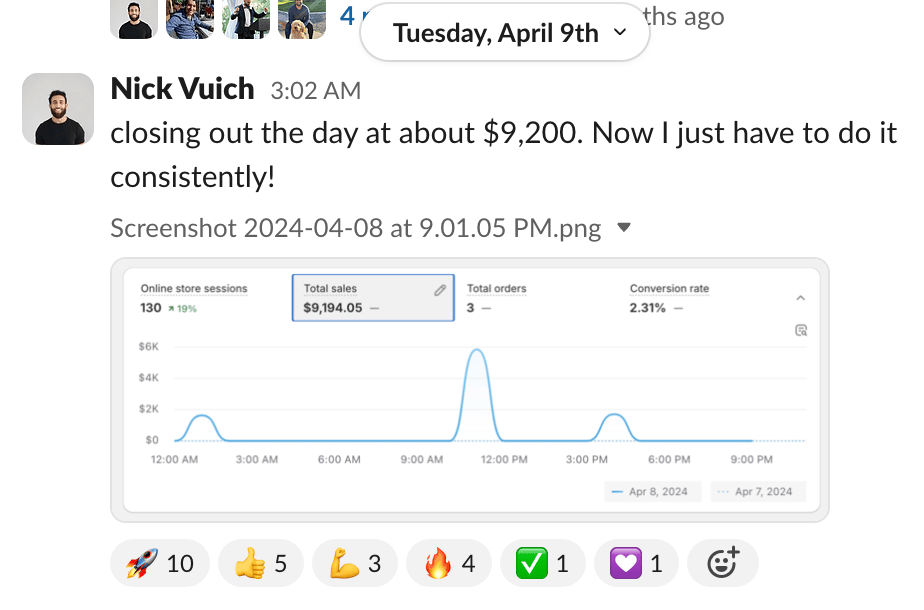Viewport: 924px width, 610px height.
Task: Toggle the thumbs up reaction
Action: [x=260, y=564]
